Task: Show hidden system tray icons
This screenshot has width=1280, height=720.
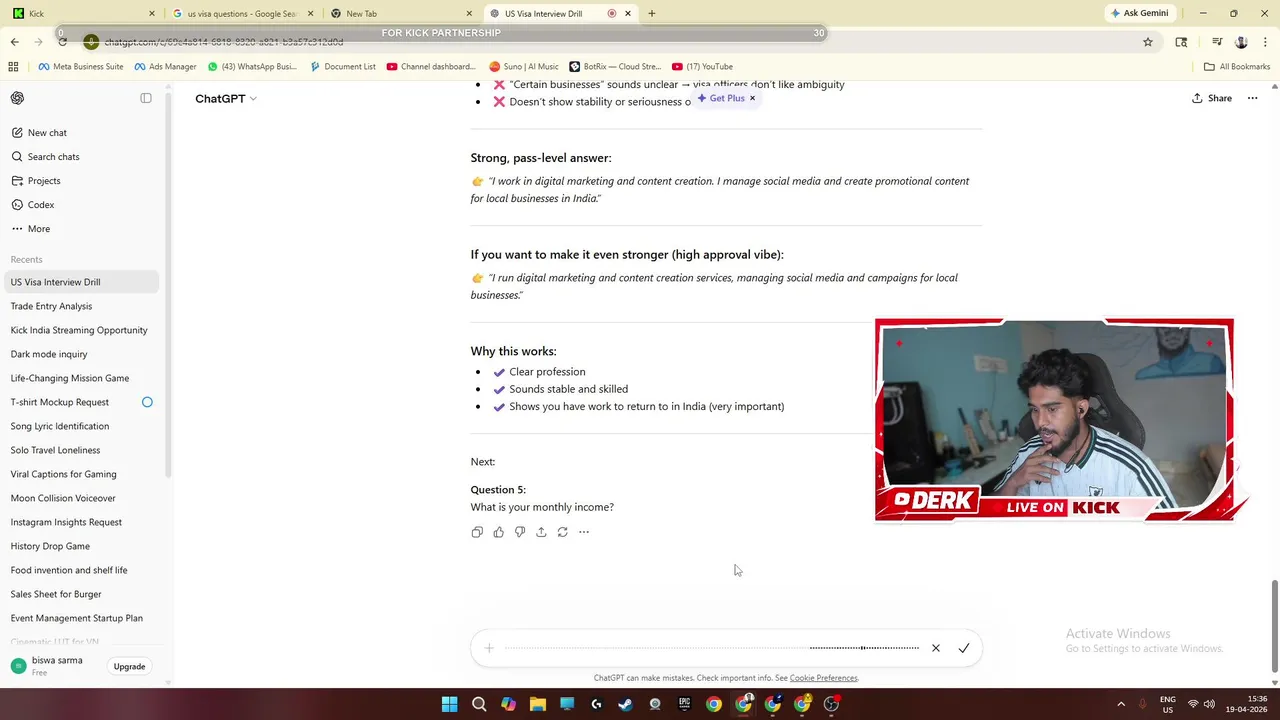Action: [x=1121, y=704]
